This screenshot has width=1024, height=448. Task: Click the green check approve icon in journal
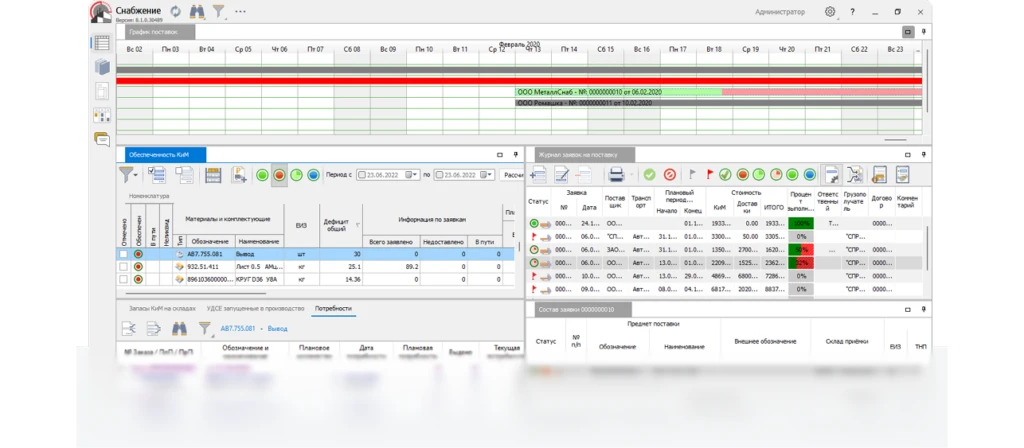[649, 175]
